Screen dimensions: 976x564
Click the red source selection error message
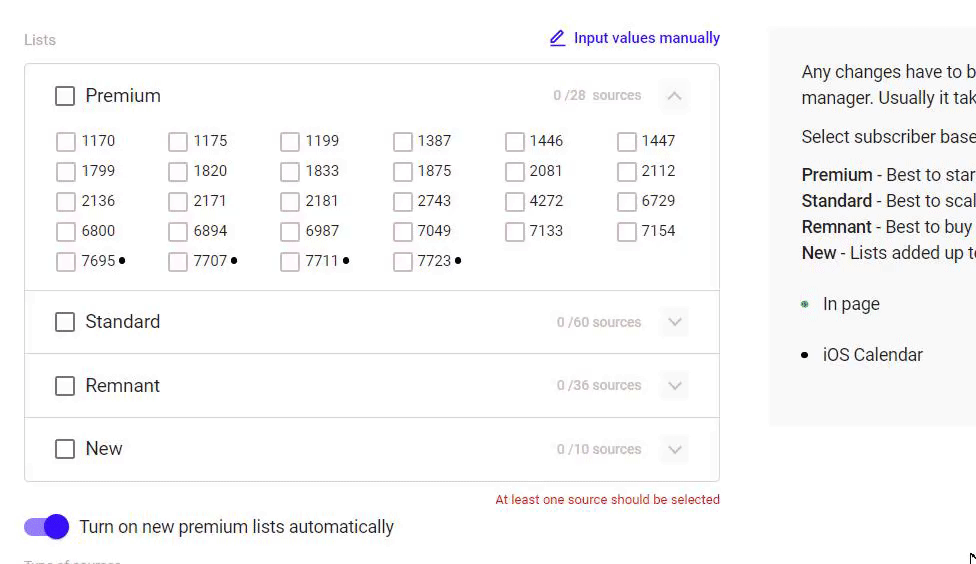(x=608, y=499)
